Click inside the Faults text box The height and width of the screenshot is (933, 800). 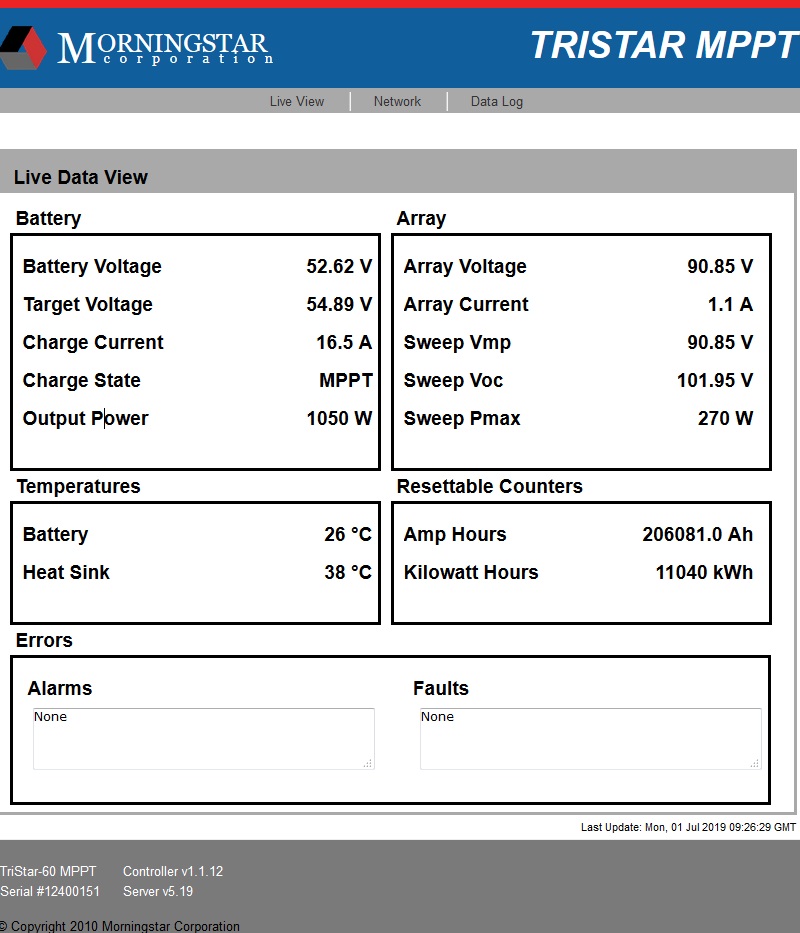point(590,739)
